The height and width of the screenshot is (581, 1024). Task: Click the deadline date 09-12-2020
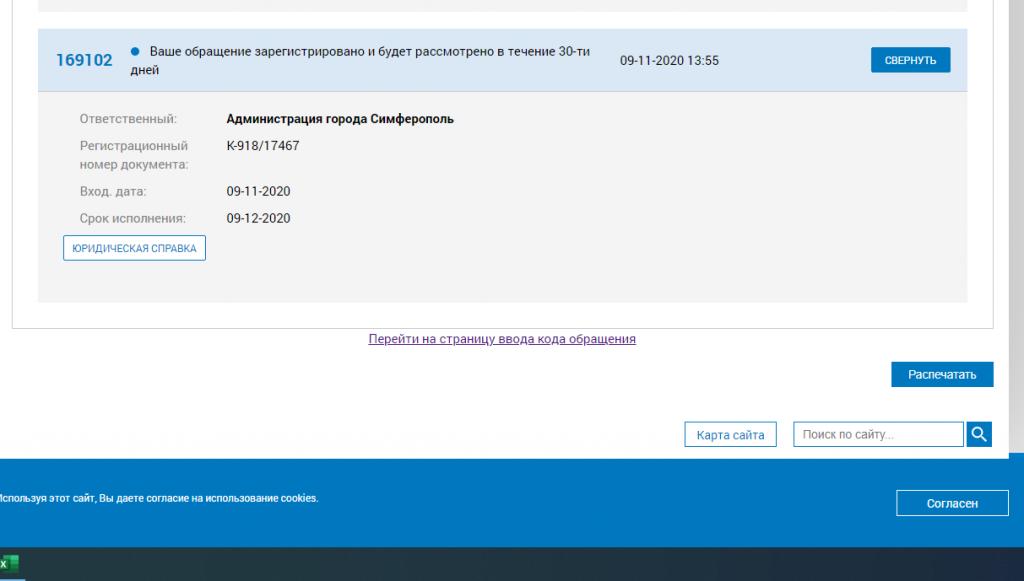pos(258,218)
